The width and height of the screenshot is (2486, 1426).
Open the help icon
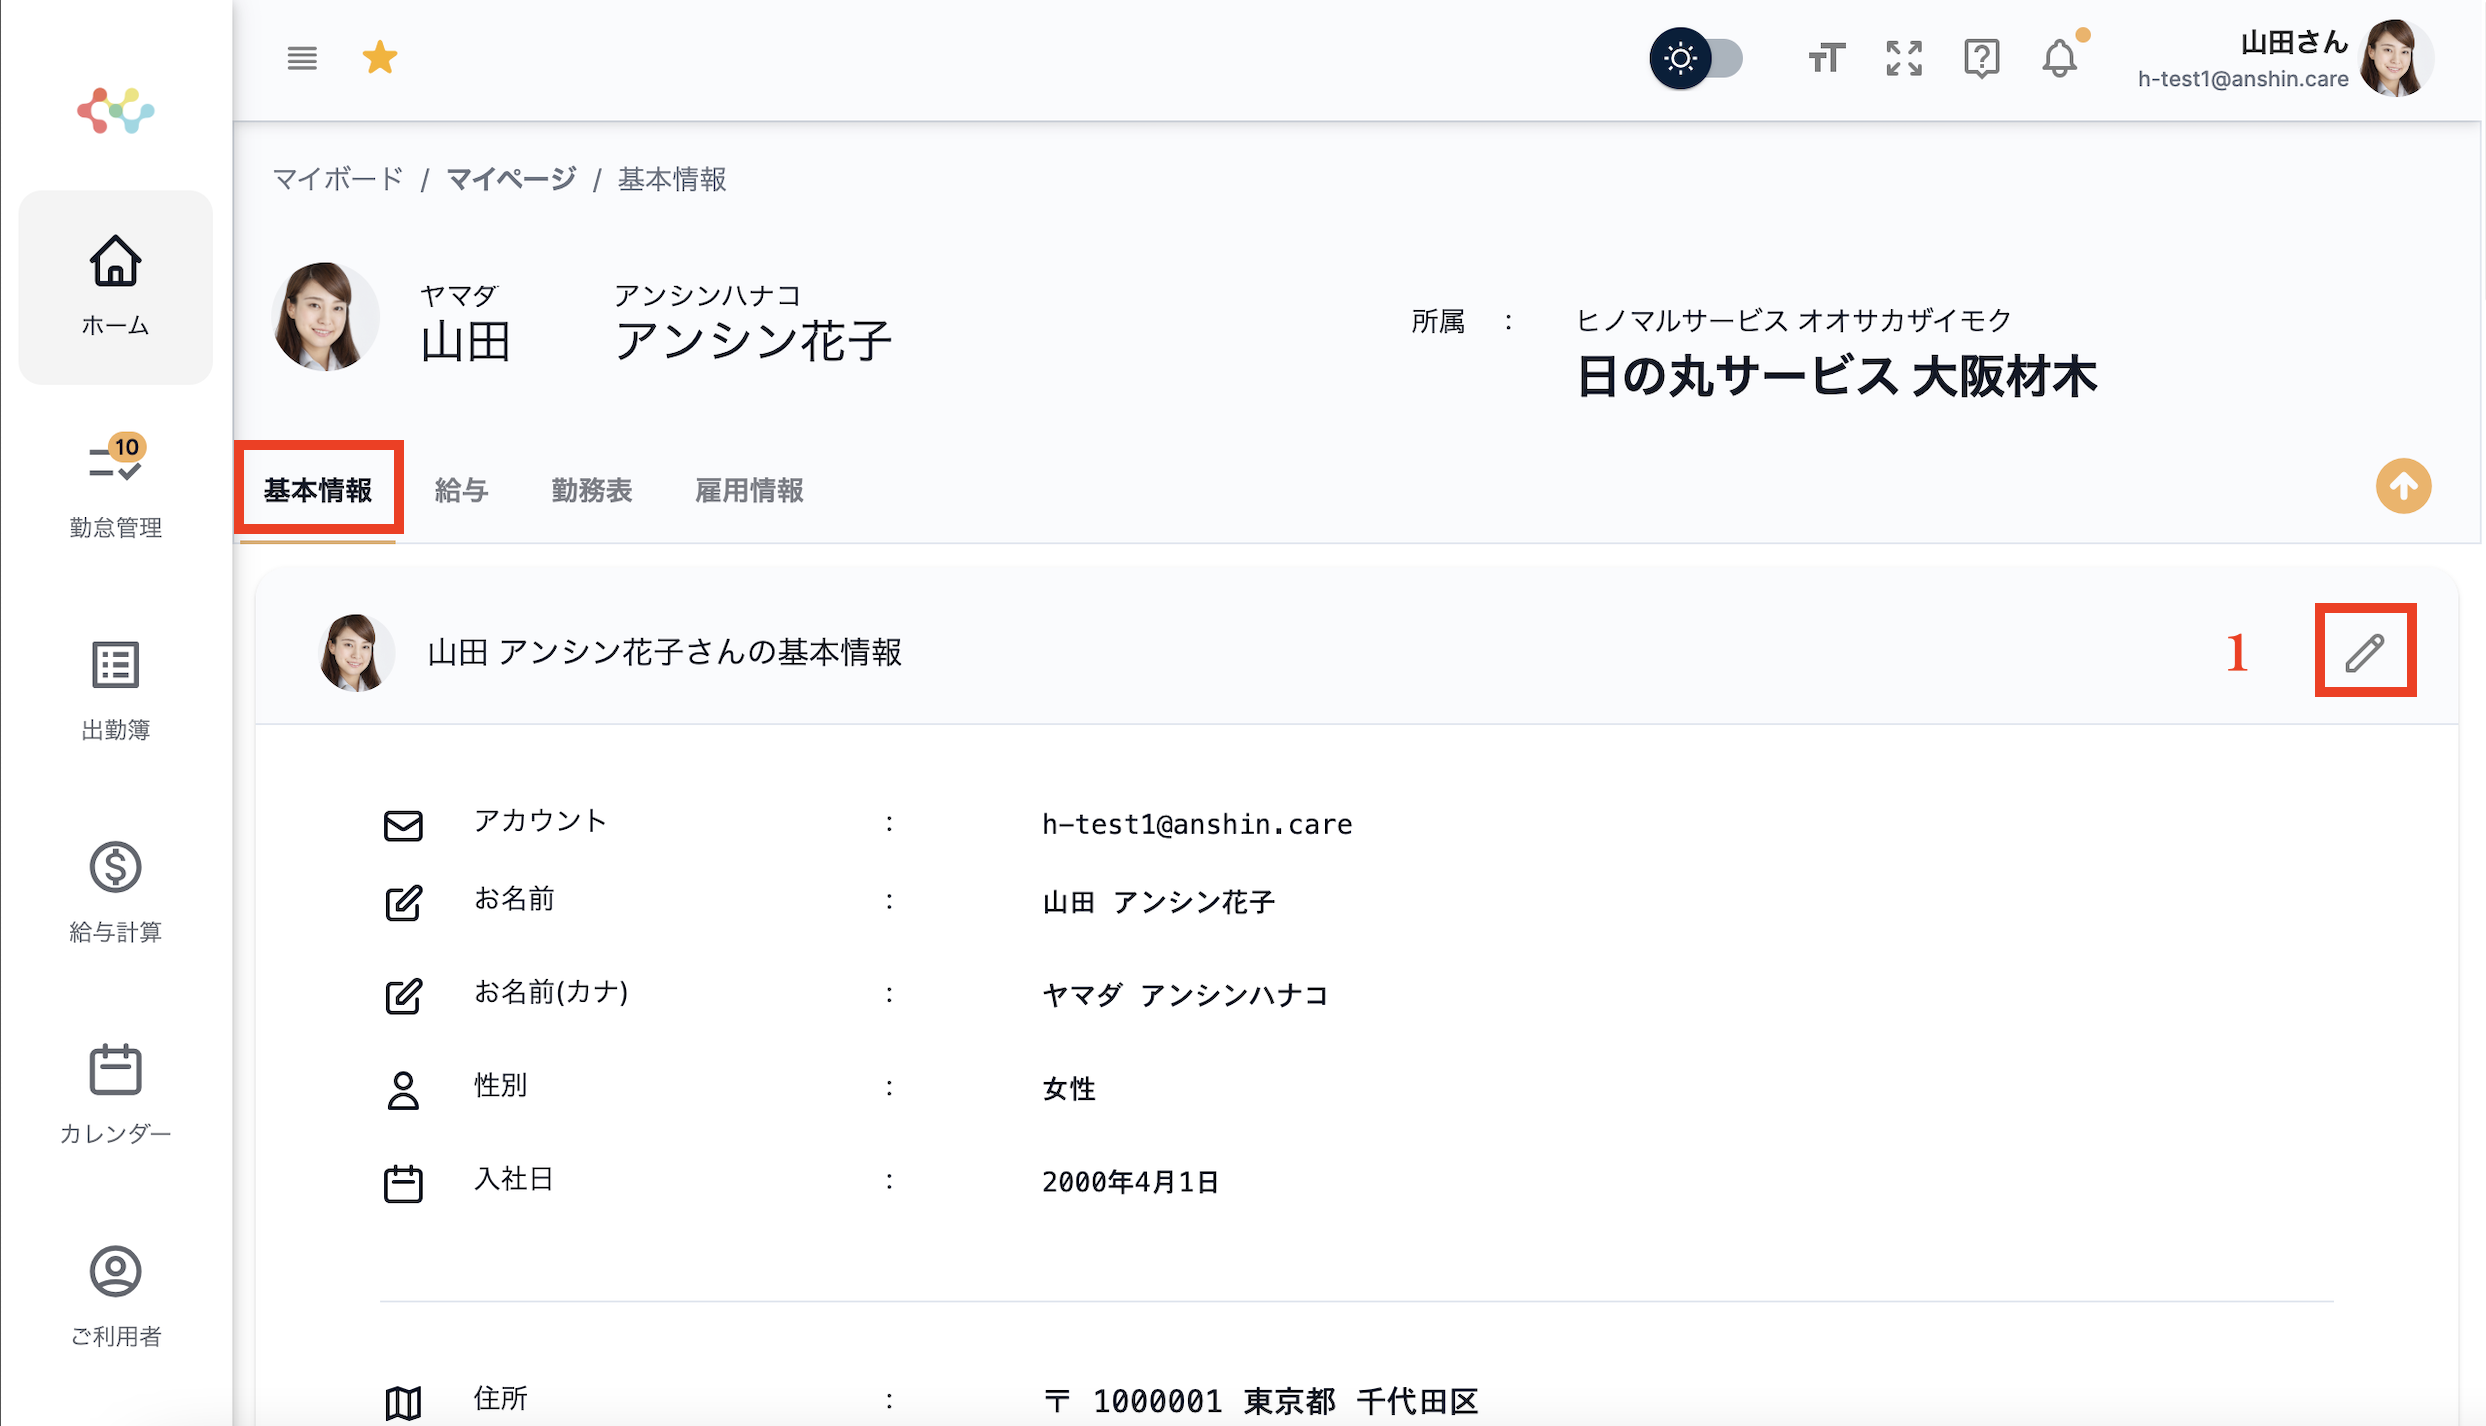click(x=1981, y=58)
